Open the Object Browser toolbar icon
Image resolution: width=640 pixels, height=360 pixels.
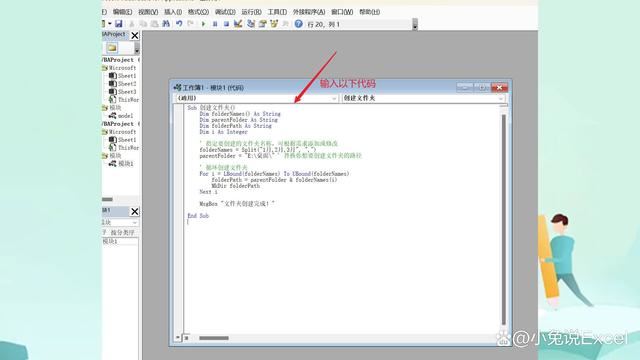[x=274, y=24]
